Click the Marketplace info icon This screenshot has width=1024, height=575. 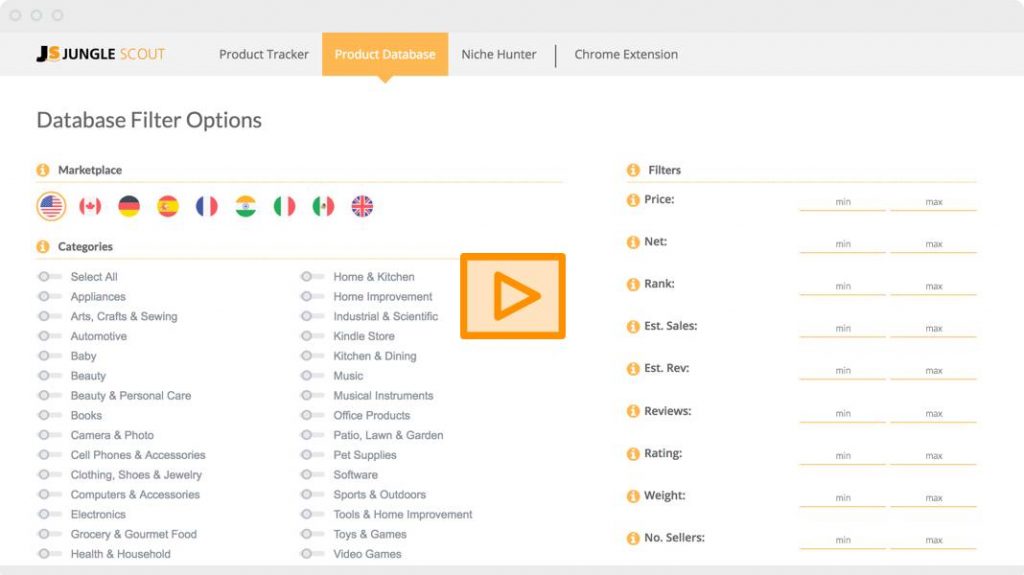pyautogui.click(x=43, y=170)
